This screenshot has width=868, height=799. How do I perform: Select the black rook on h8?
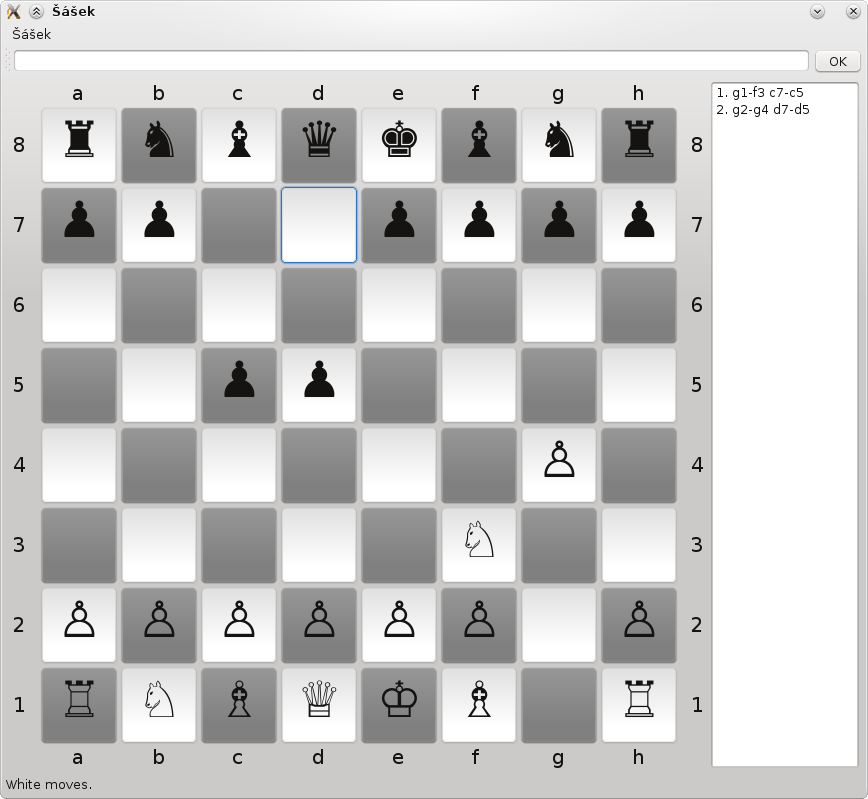point(639,145)
